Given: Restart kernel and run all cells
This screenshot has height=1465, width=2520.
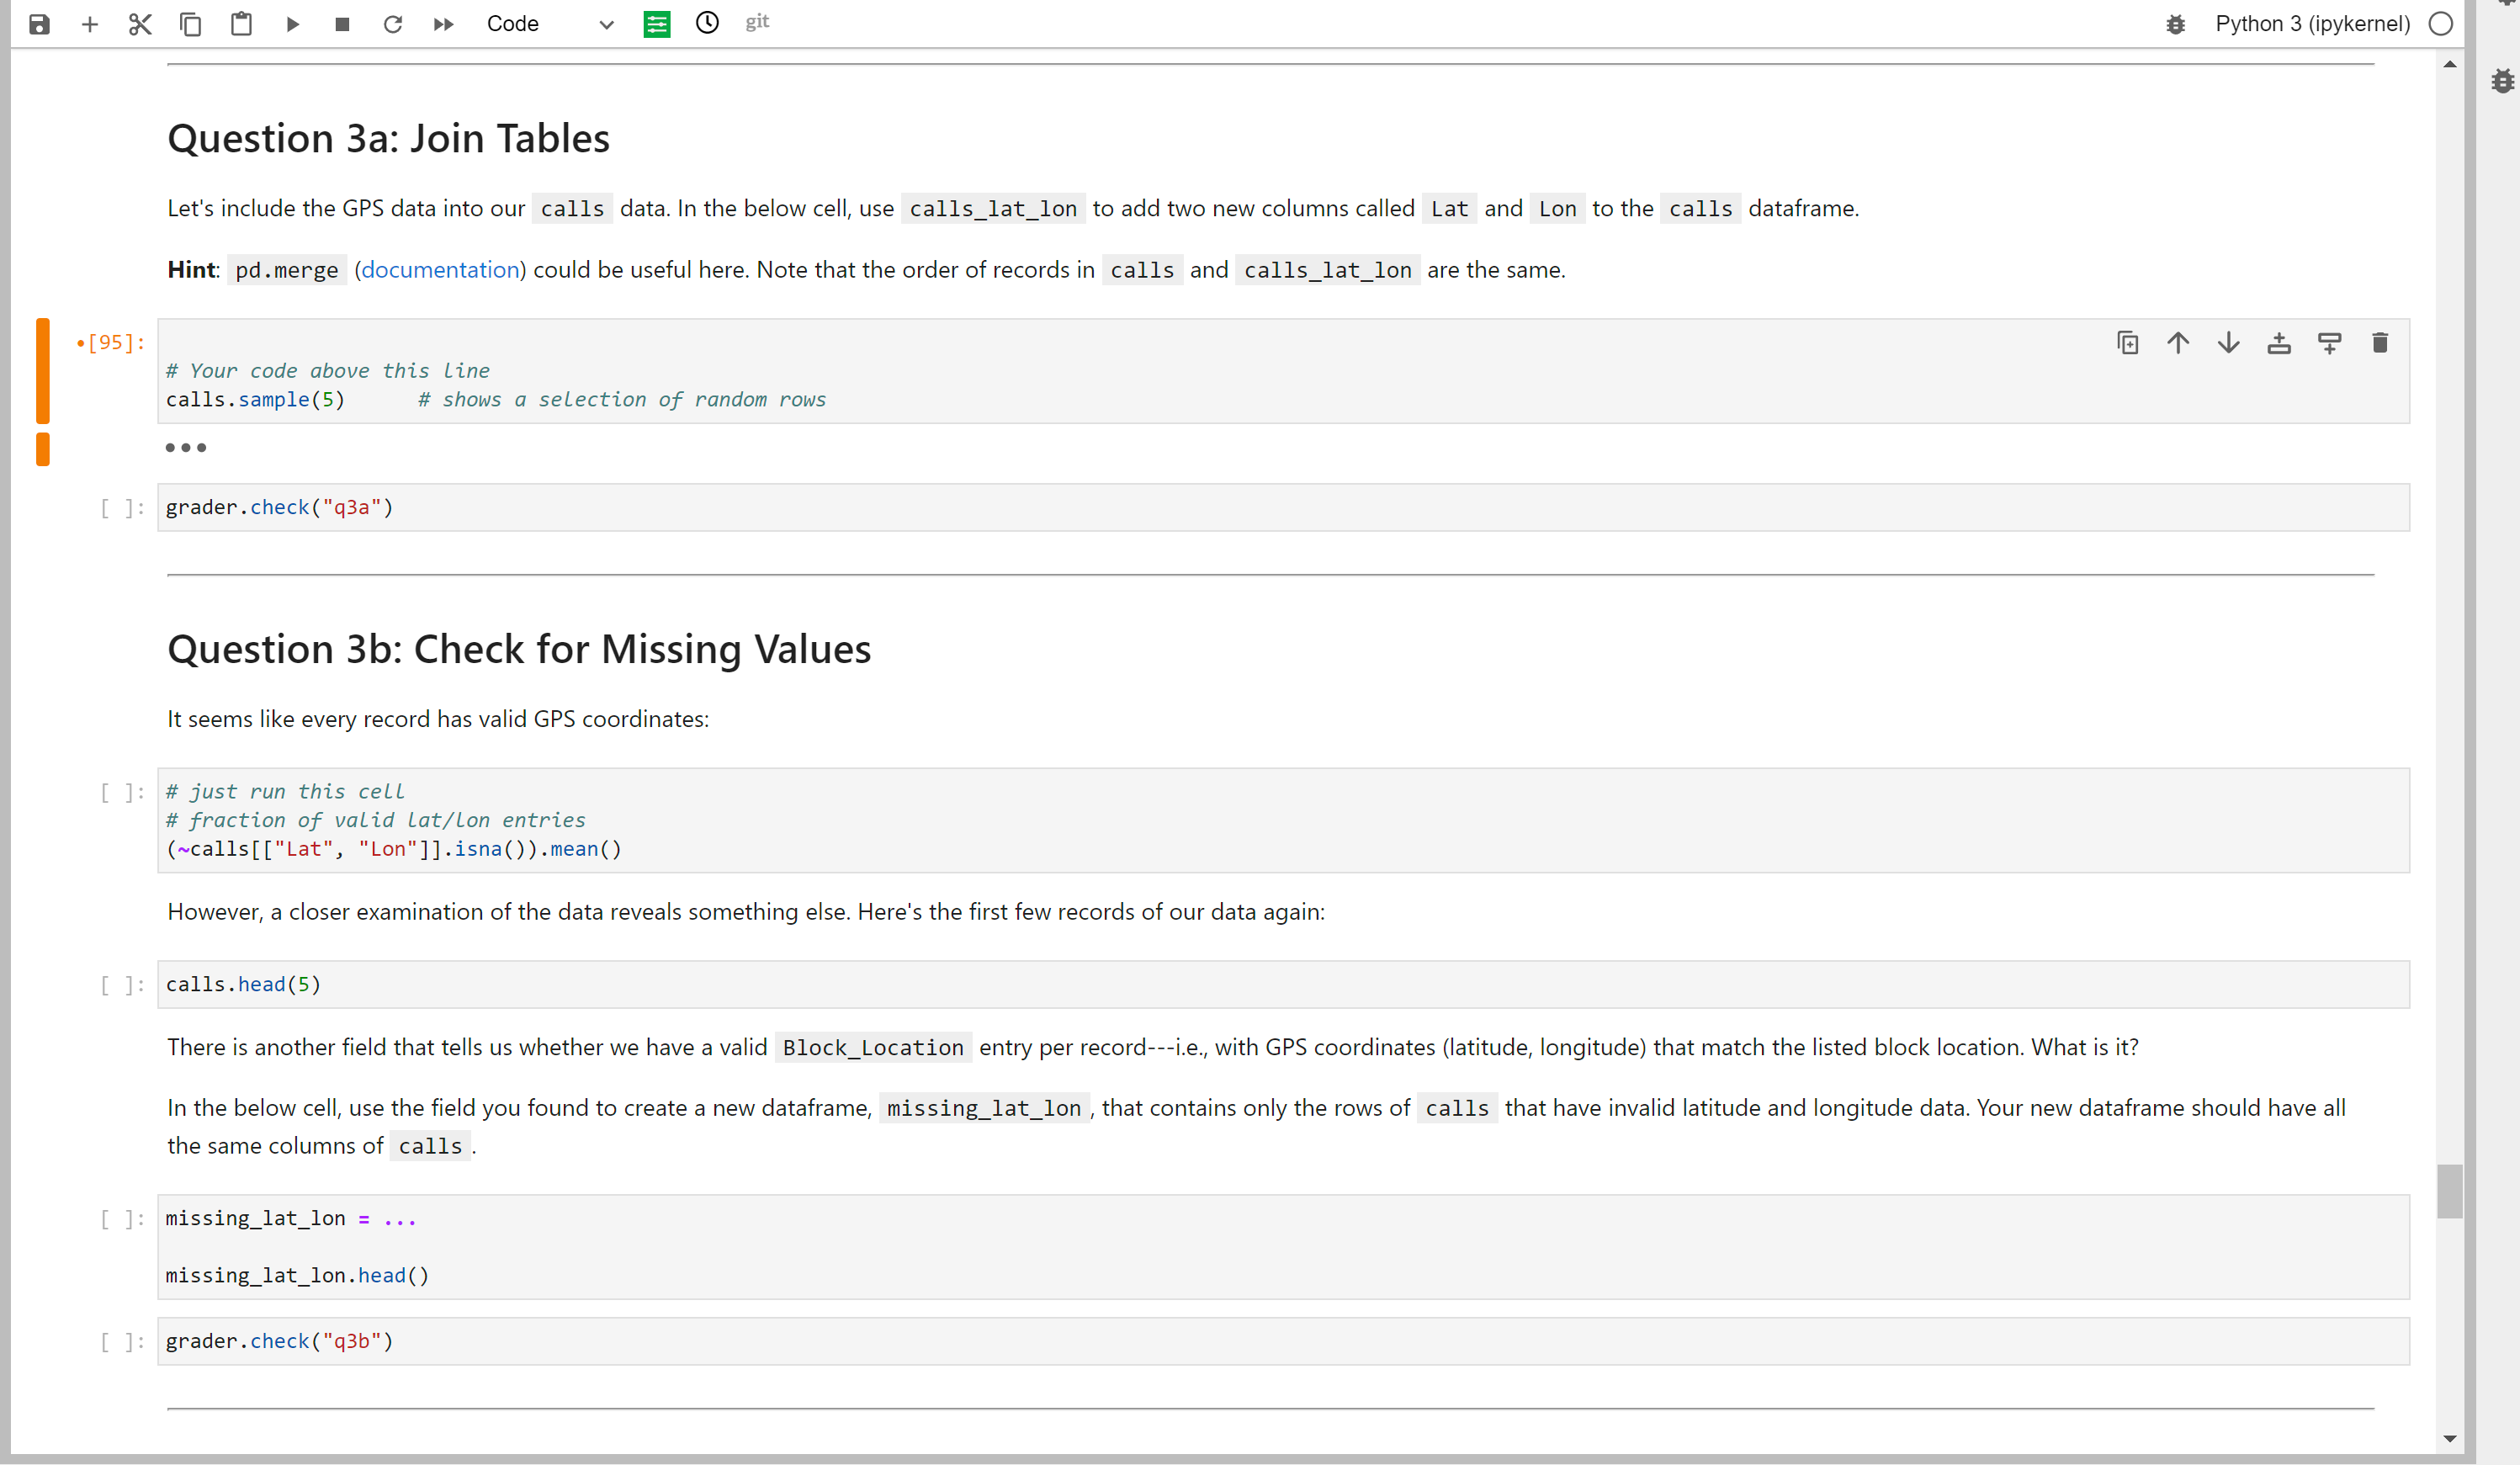Looking at the screenshot, I should tap(443, 24).
